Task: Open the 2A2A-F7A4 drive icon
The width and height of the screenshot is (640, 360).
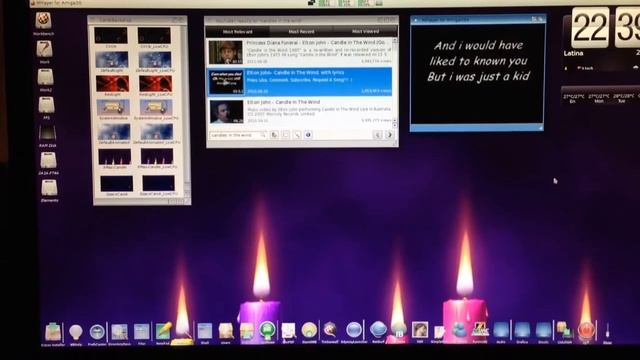Action: tap(48, 161)
